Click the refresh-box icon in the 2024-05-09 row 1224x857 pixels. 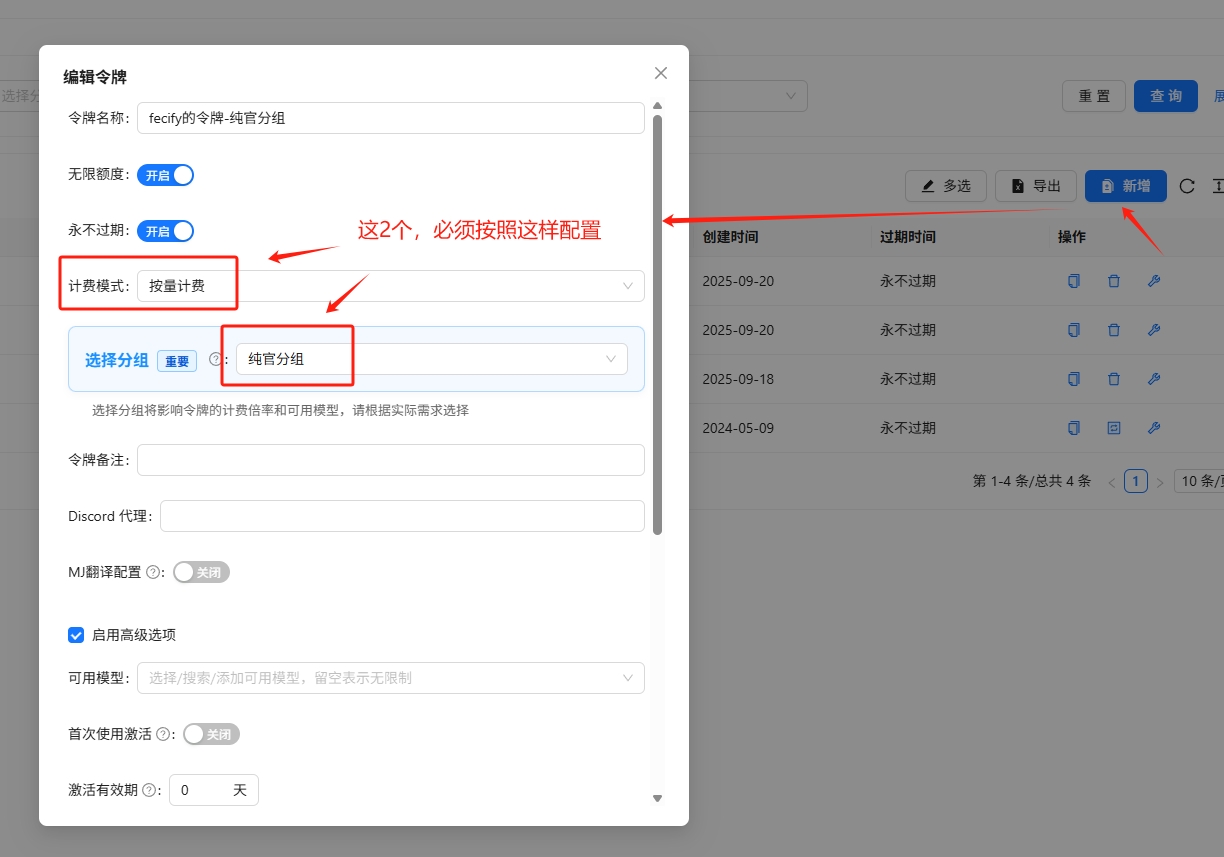tap(1114, 428)
